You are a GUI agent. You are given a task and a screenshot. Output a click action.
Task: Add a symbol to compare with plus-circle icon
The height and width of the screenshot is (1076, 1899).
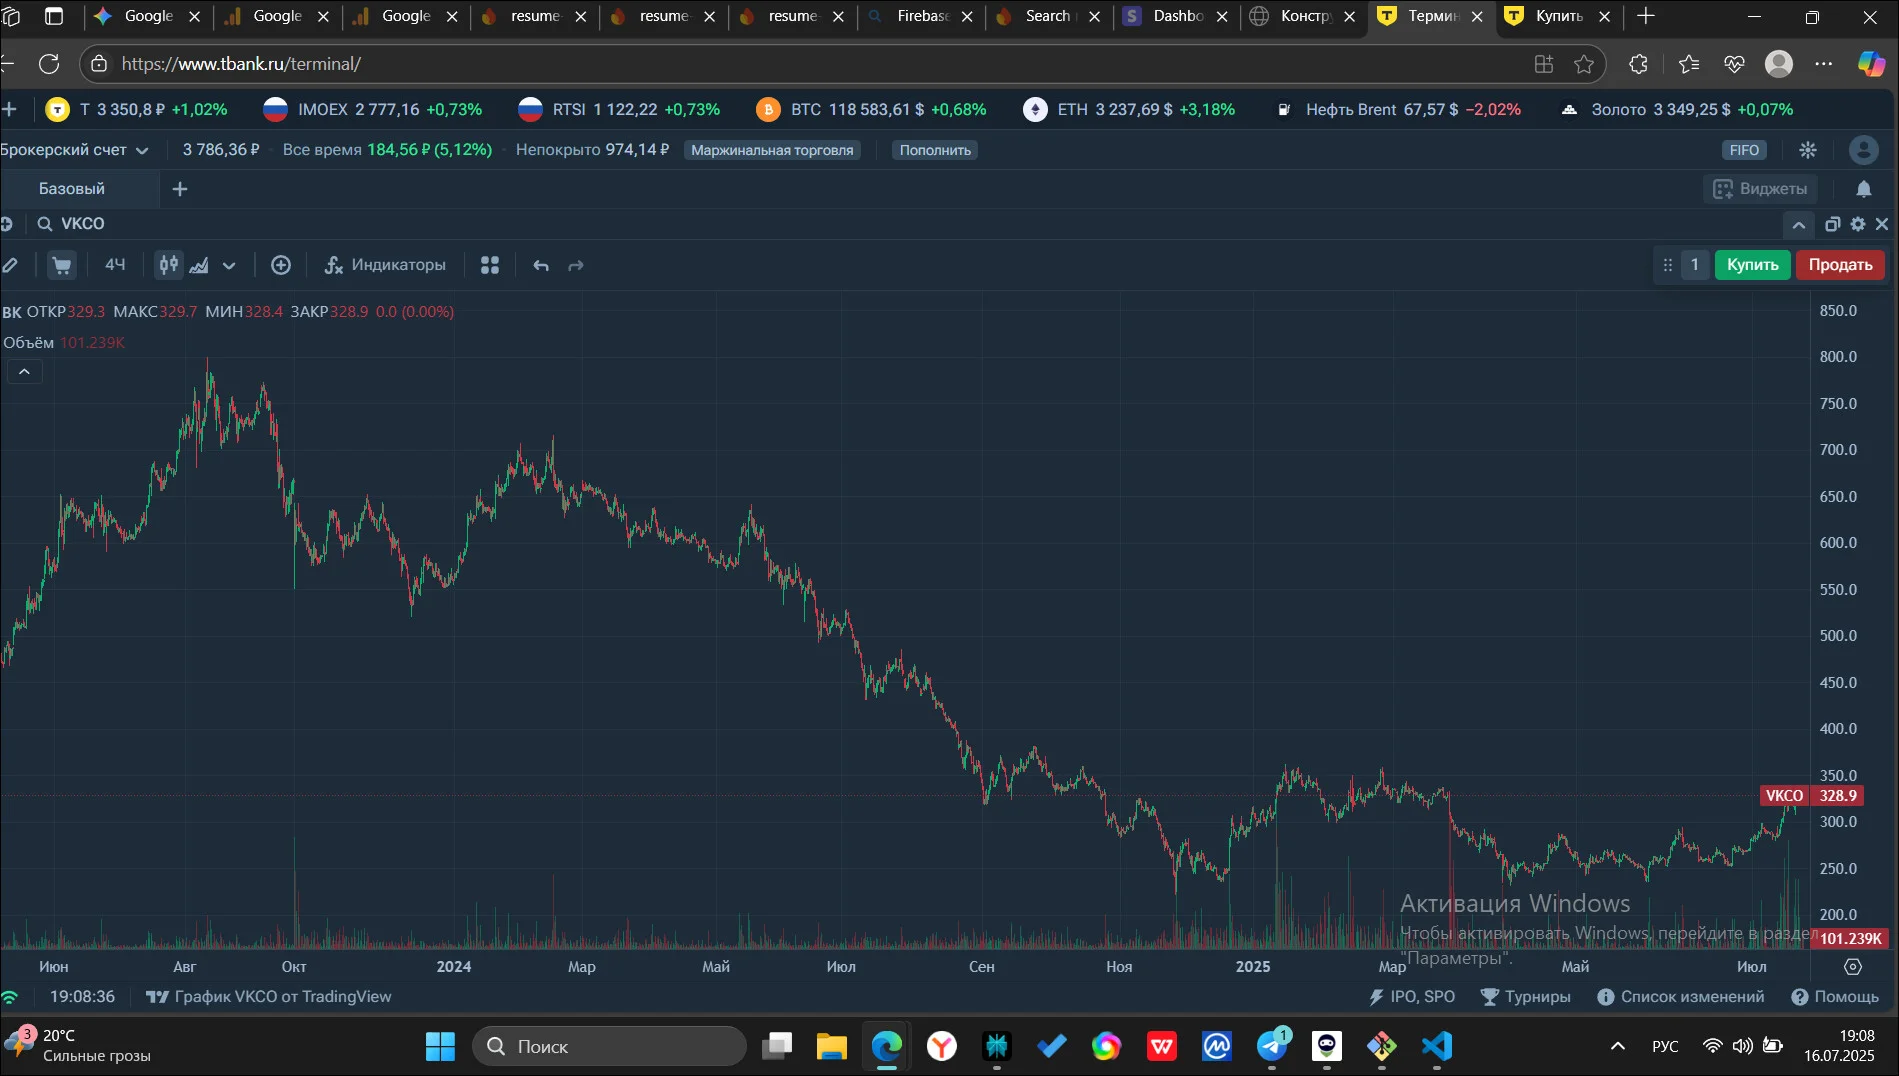tap(281, 265)
